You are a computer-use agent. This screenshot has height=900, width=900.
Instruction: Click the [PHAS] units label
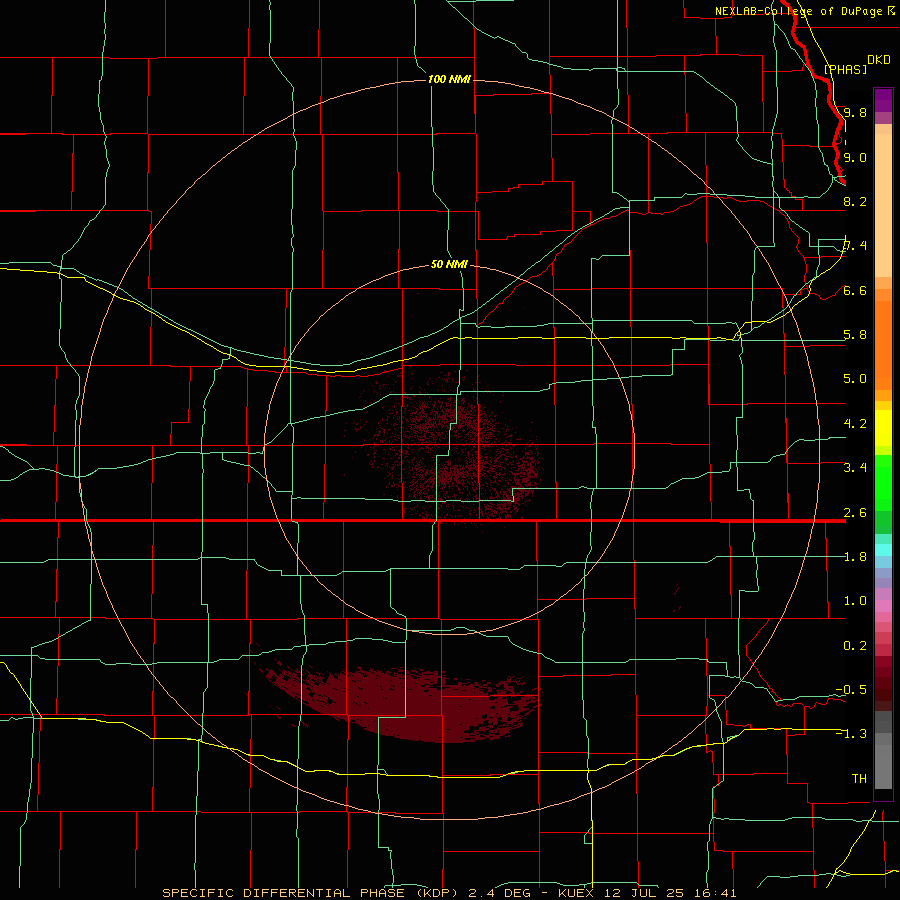point(845,69)
